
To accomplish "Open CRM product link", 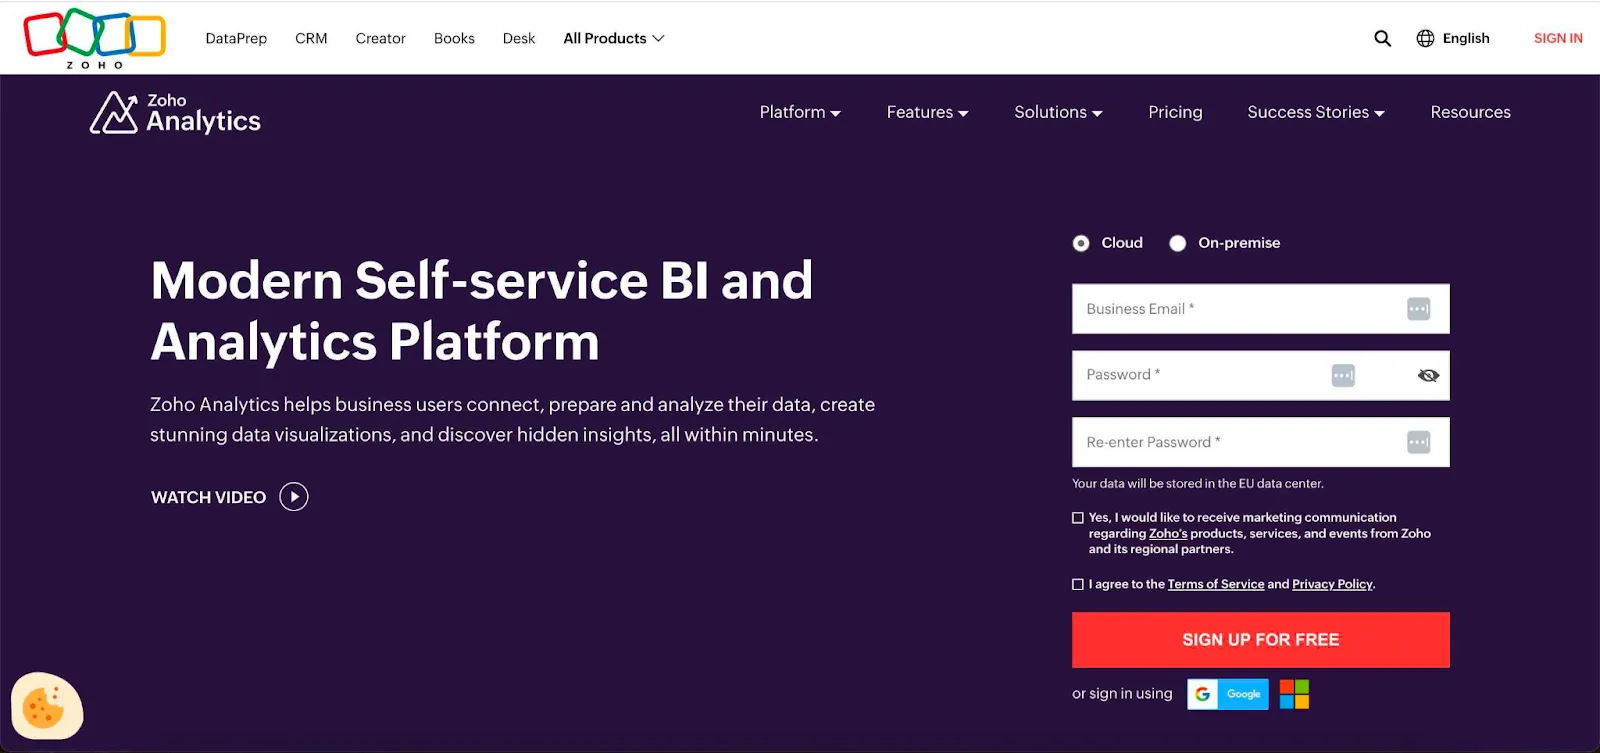I will tap(311, 38).
